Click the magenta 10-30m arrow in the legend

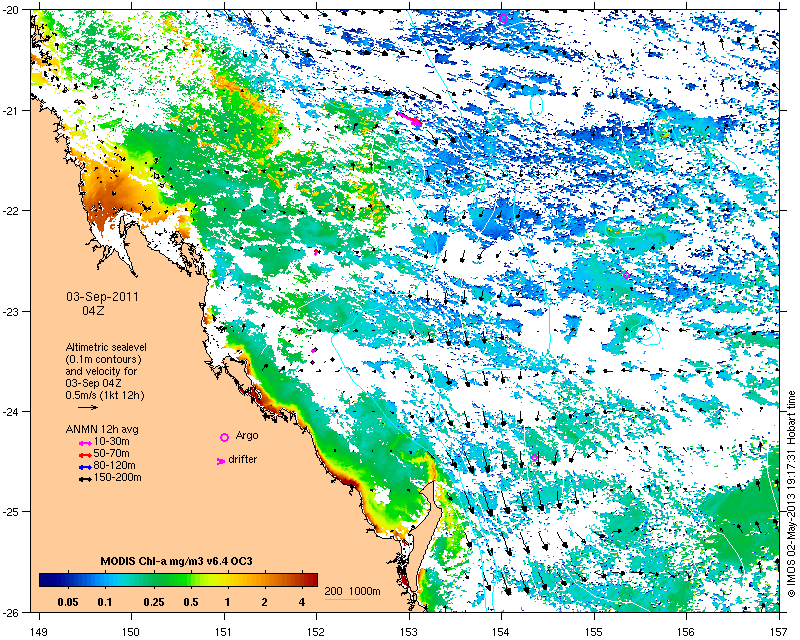click(85, 443)
